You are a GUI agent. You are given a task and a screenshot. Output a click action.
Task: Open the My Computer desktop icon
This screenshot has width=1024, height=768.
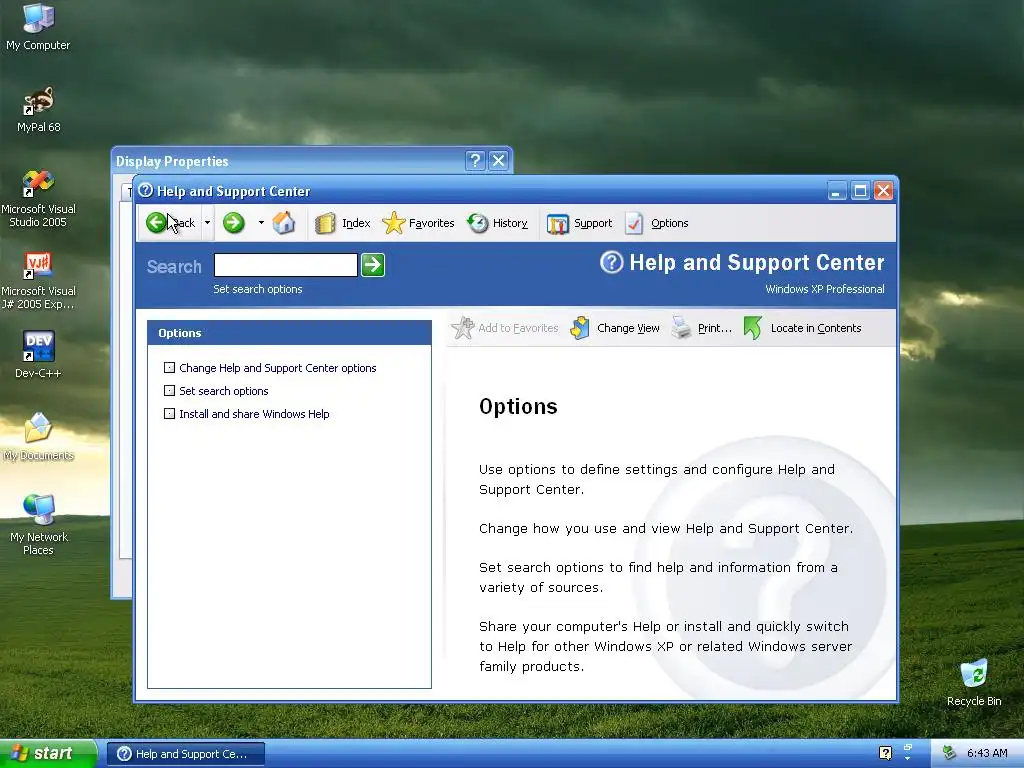tap(39, 27)
